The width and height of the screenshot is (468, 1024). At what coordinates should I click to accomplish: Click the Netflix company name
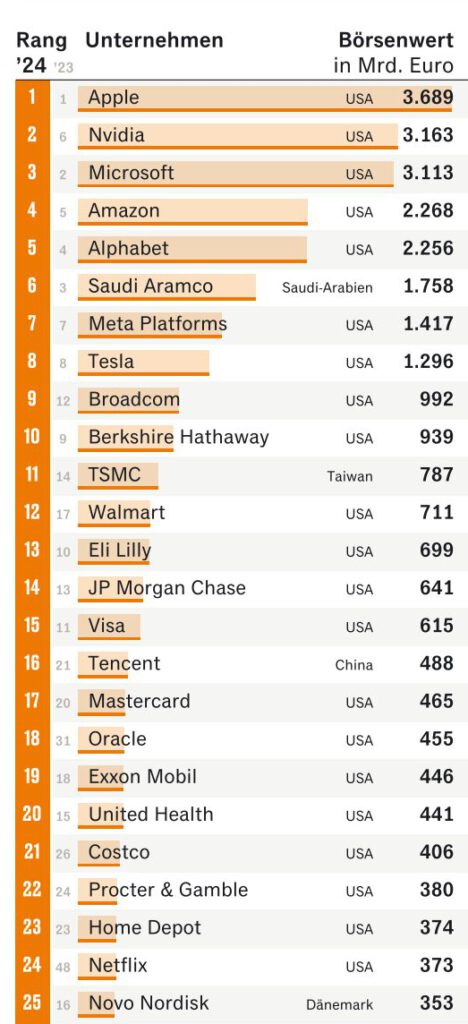[118, 965]
